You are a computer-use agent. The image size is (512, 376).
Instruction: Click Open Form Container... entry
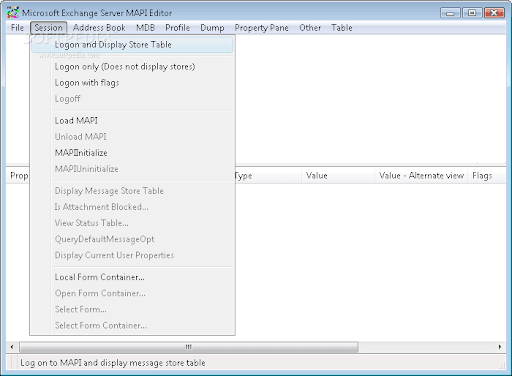click(x=133, y=293)
